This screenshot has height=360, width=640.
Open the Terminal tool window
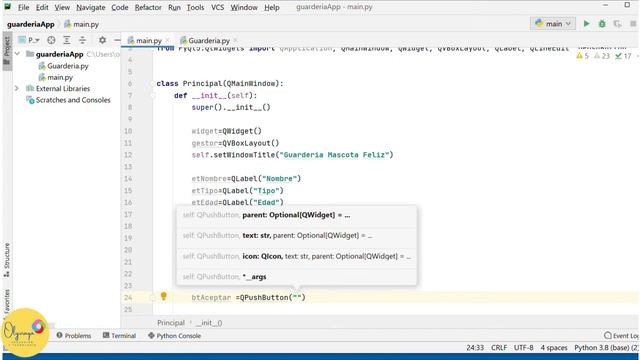tap(119, 336)
